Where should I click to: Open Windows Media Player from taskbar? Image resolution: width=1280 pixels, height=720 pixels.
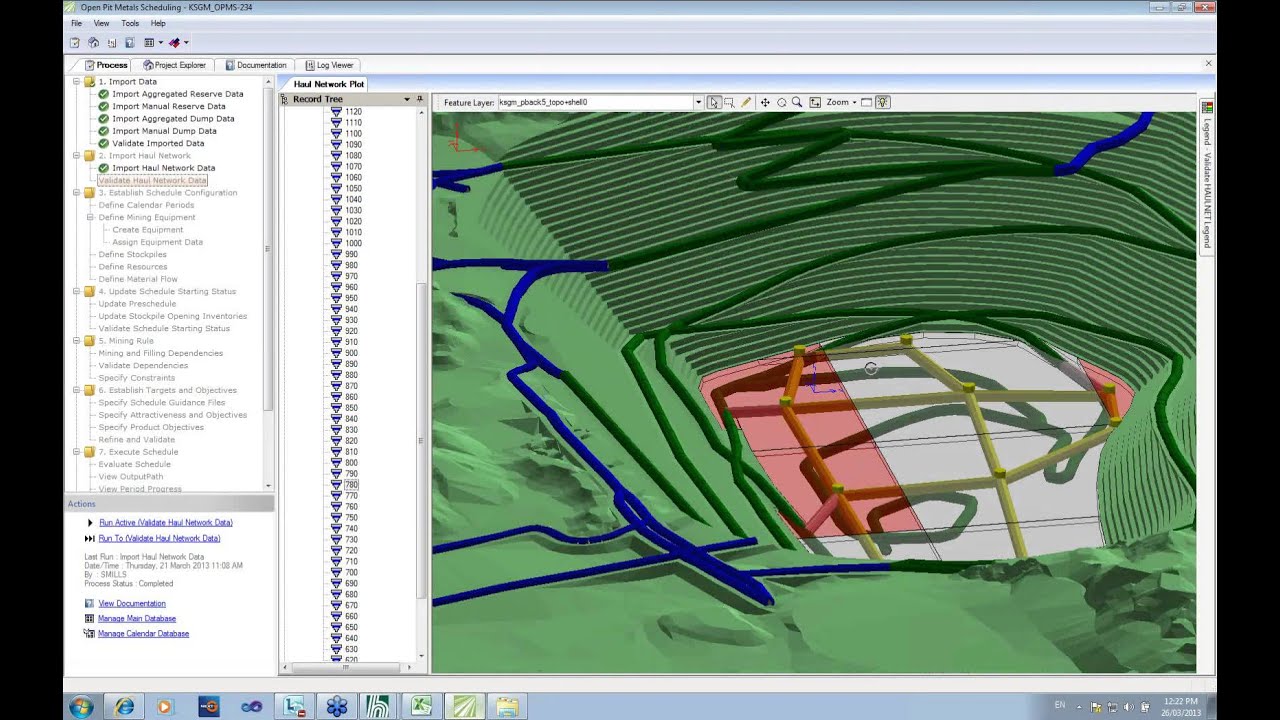[x=165, y=707]
